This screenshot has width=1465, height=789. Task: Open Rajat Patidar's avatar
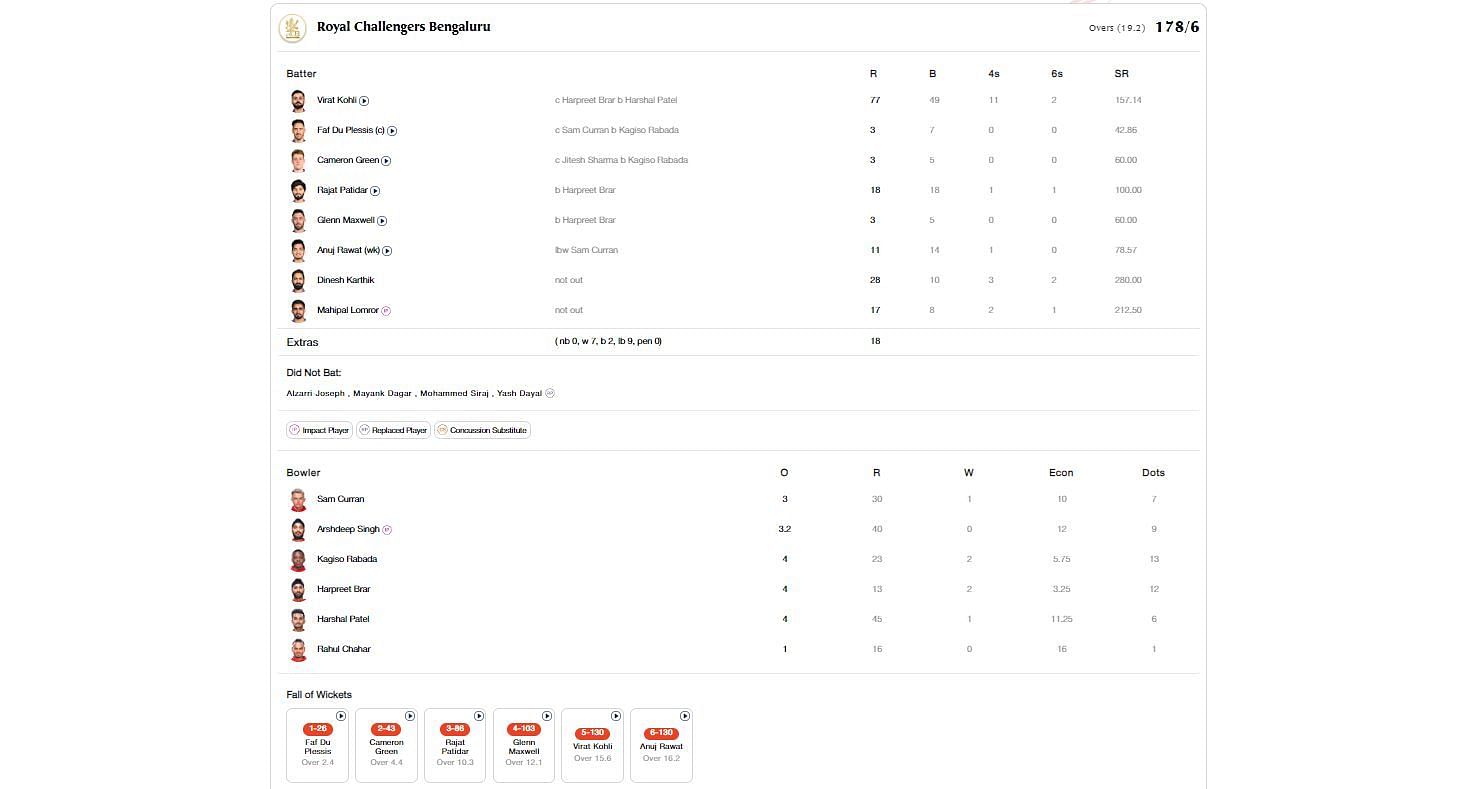[298, 191]
